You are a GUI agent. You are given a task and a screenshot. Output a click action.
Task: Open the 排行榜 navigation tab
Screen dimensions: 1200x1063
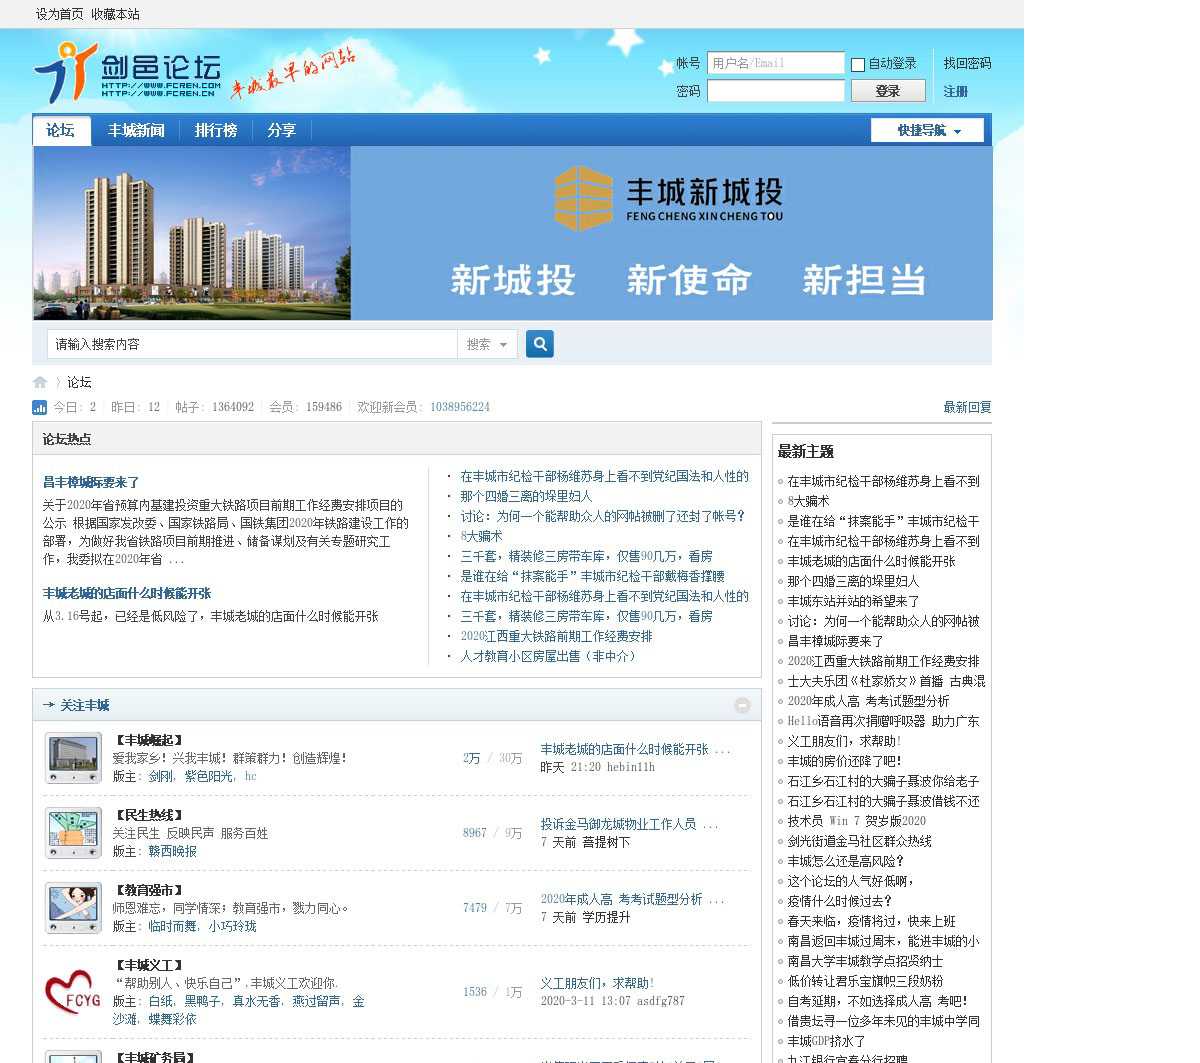216,131
